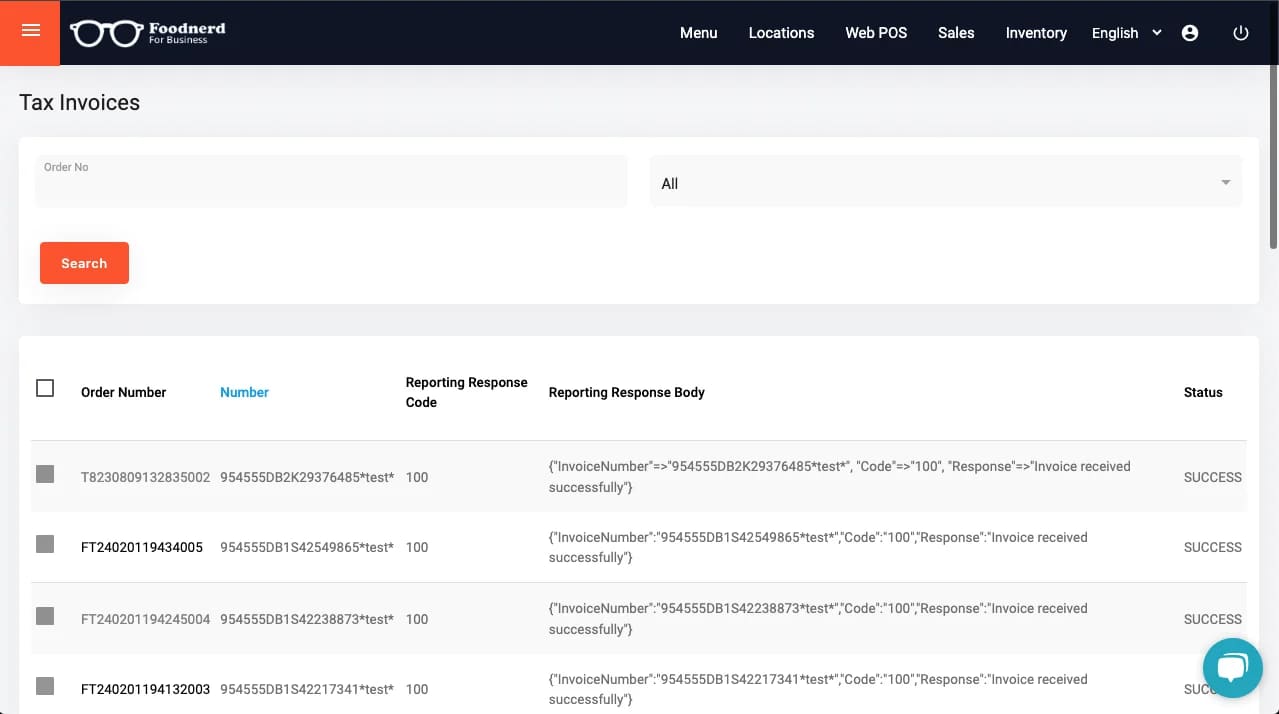Click SUCCESS status of order T8230809132835002
1279x714 pixels.
point(1213,477)
